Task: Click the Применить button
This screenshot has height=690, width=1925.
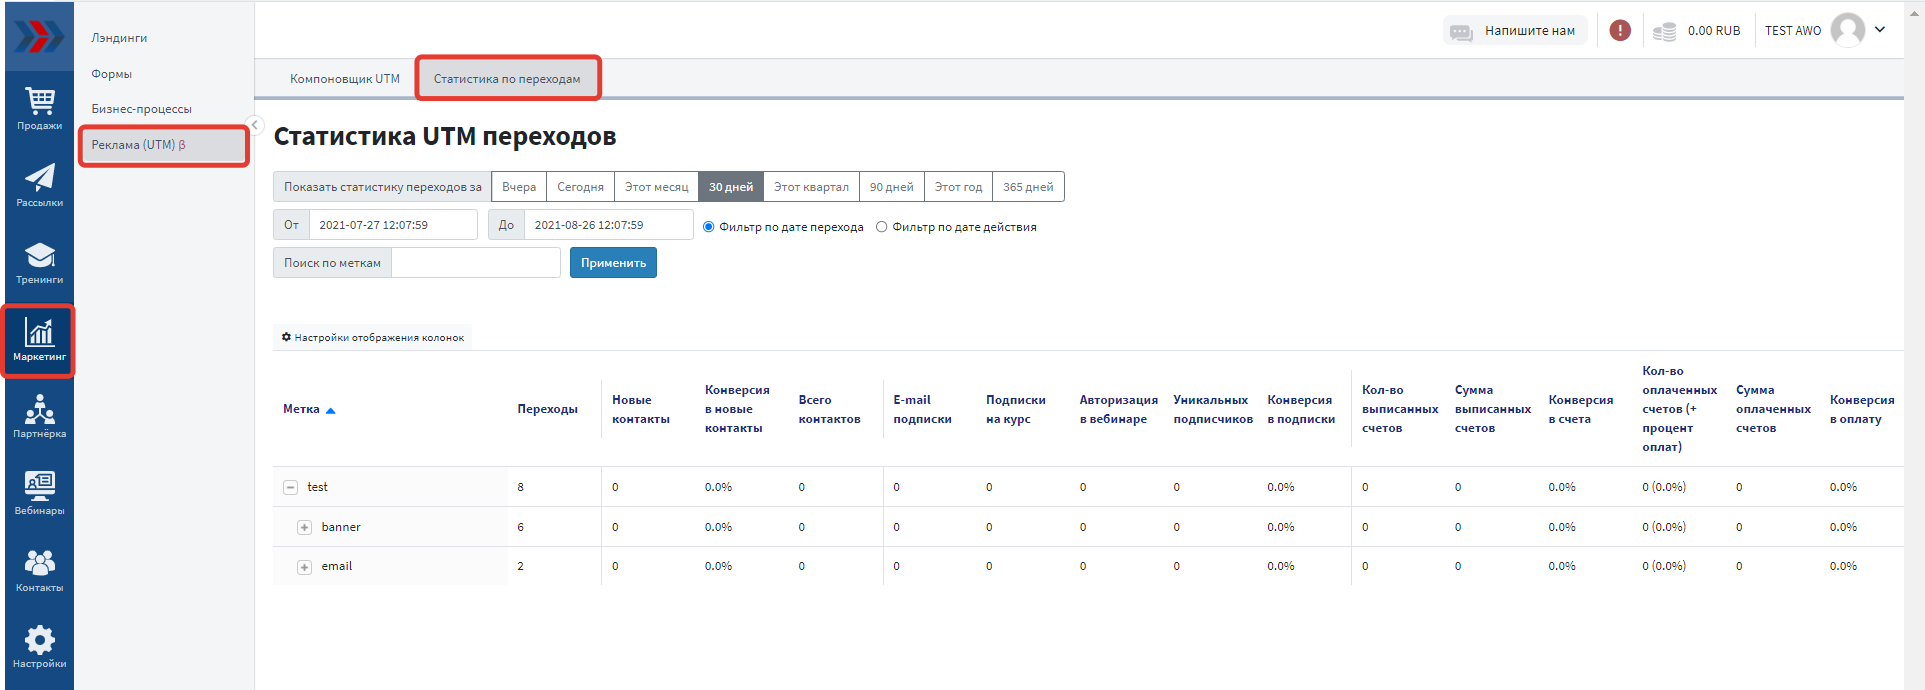Action: point(613,263)
